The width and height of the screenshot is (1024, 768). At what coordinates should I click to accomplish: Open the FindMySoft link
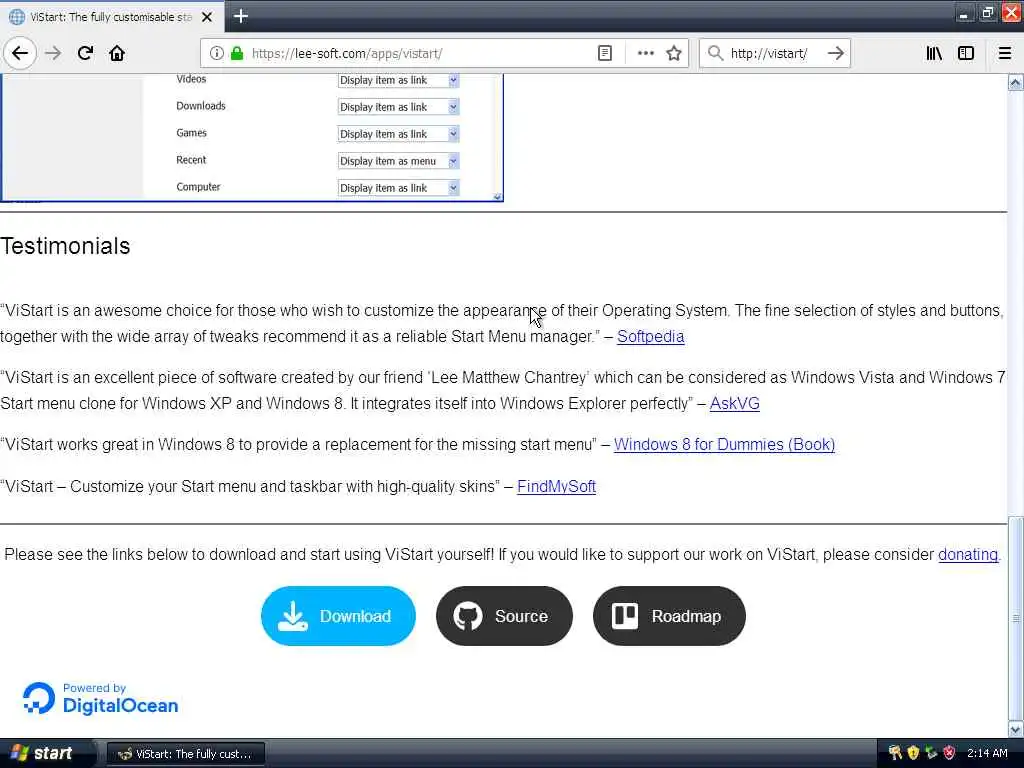click(x=556, y=487)
